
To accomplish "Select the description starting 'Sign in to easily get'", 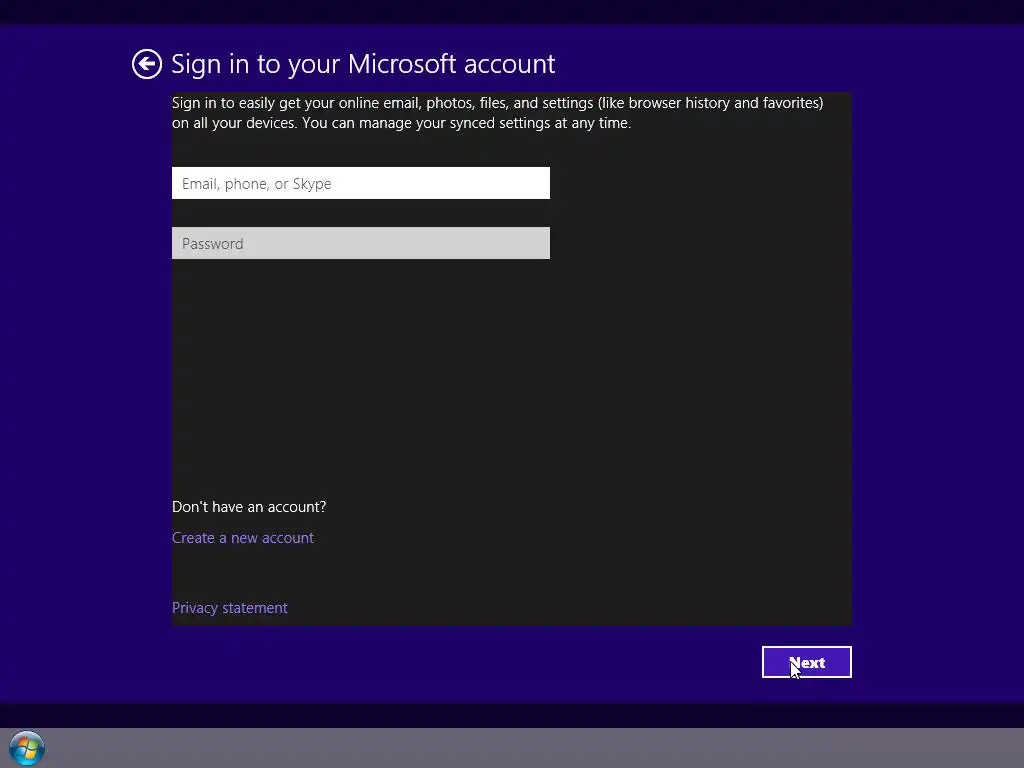I will pos(498,113).
